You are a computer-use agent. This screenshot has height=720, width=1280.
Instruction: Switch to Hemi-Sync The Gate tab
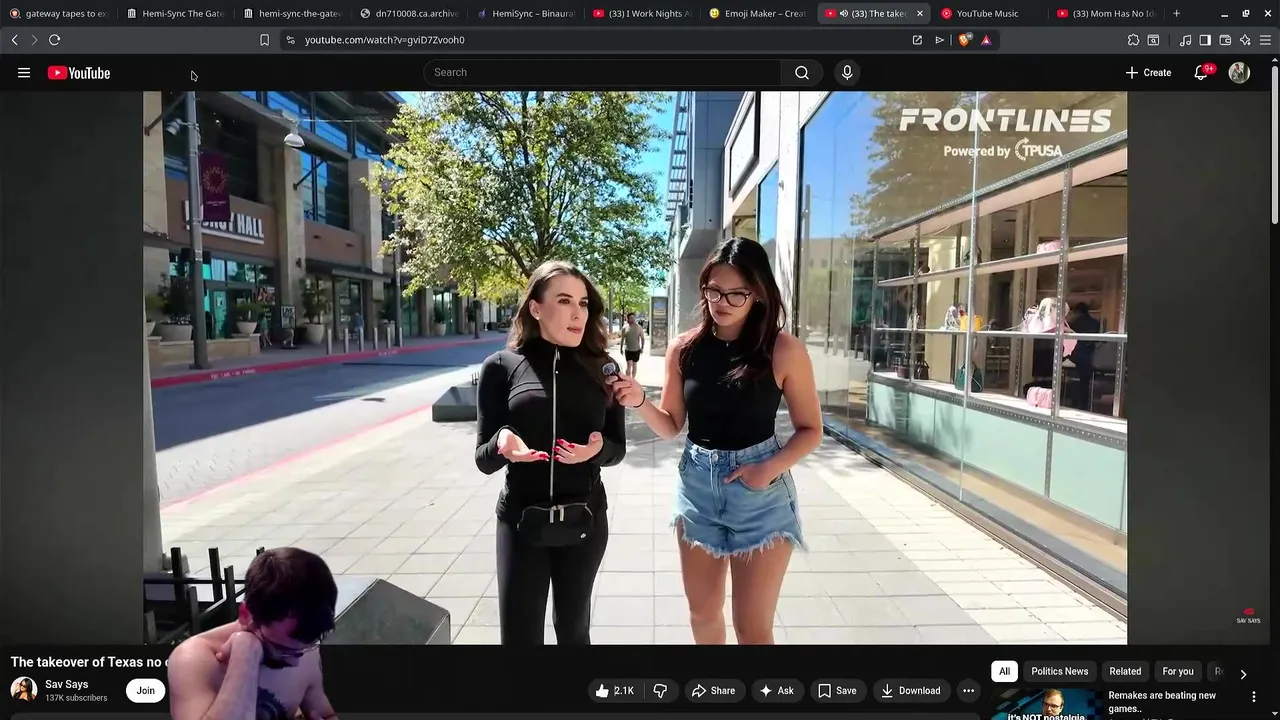pos(176,14)
